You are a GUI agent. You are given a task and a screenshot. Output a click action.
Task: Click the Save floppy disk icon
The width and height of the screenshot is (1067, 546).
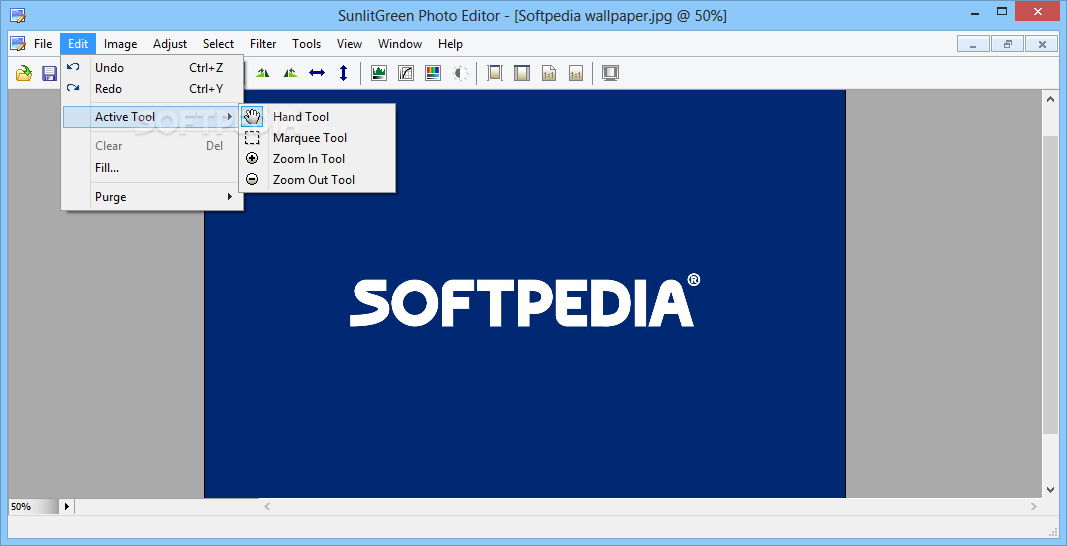[x=49, y=73]
